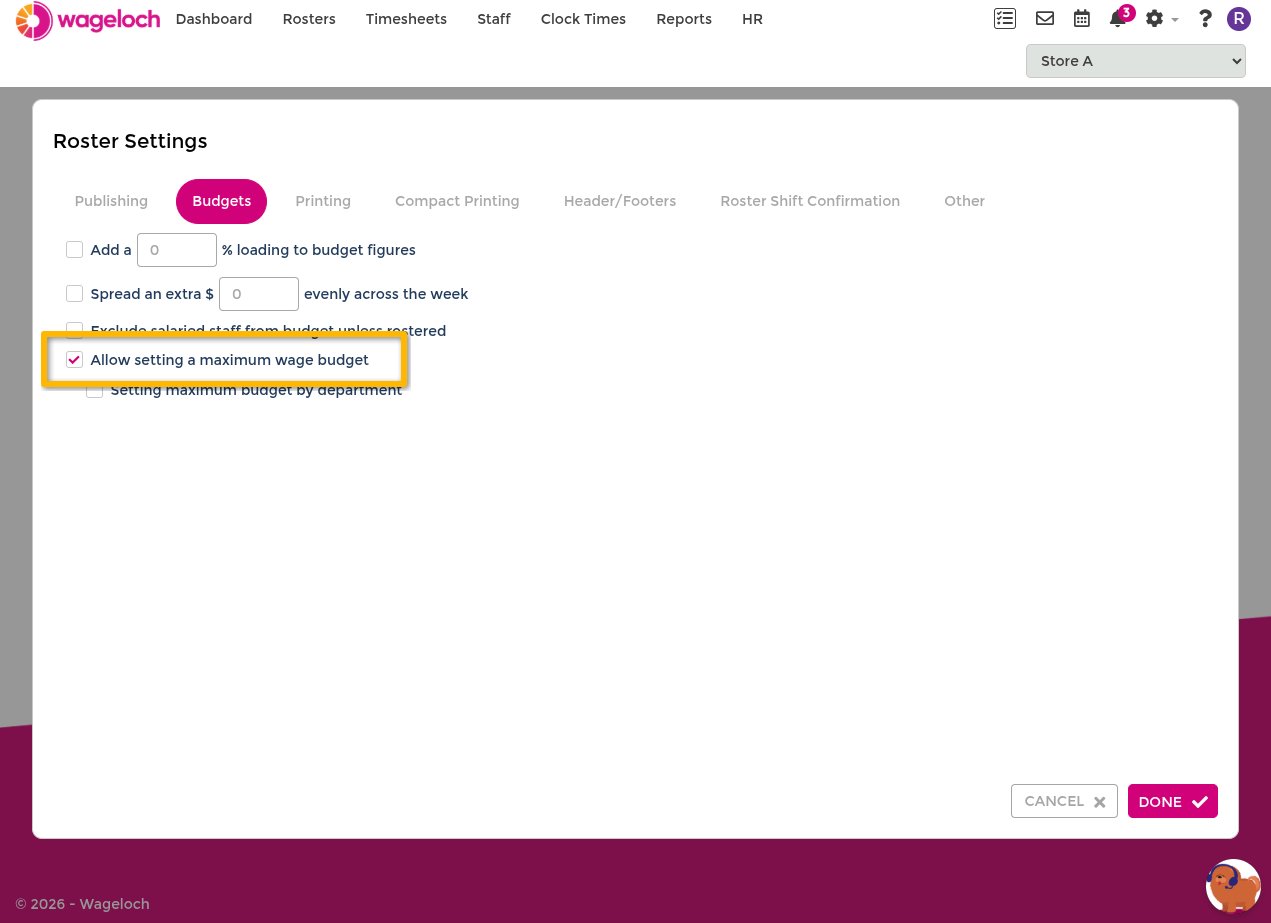The width and height of the screenshot is (1271, 923).
Task: Open the HR menu item
Action: coord(753,19)
